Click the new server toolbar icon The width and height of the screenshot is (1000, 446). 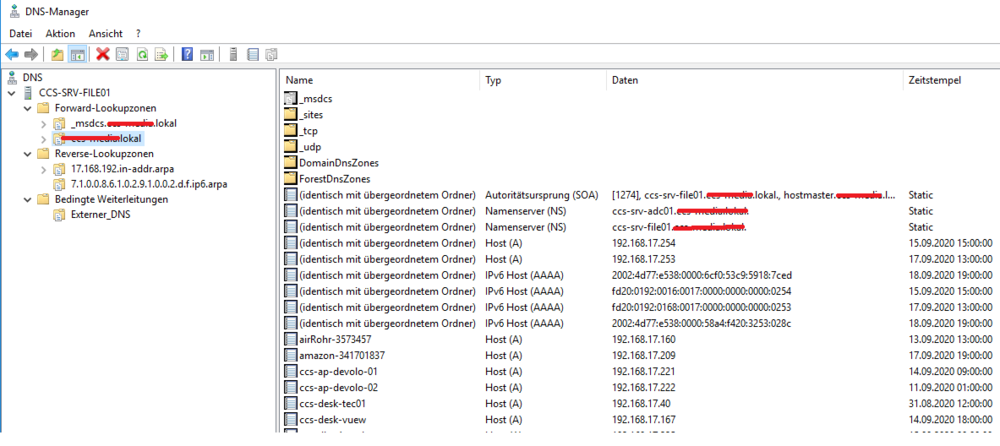233,54
